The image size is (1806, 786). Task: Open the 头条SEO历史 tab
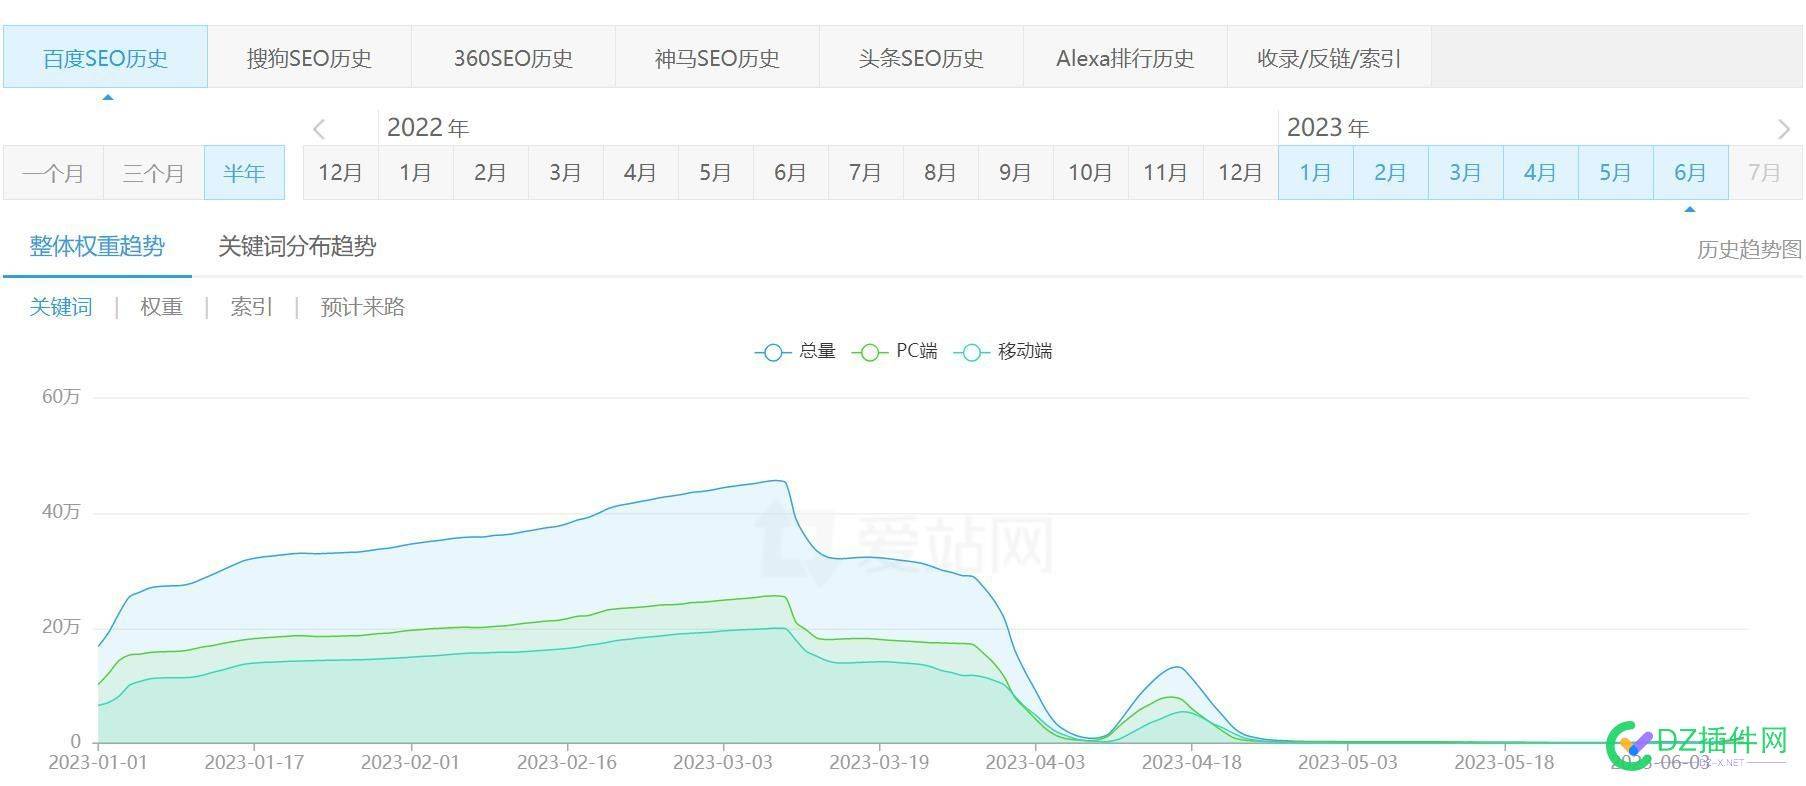(x=921, y=58)
